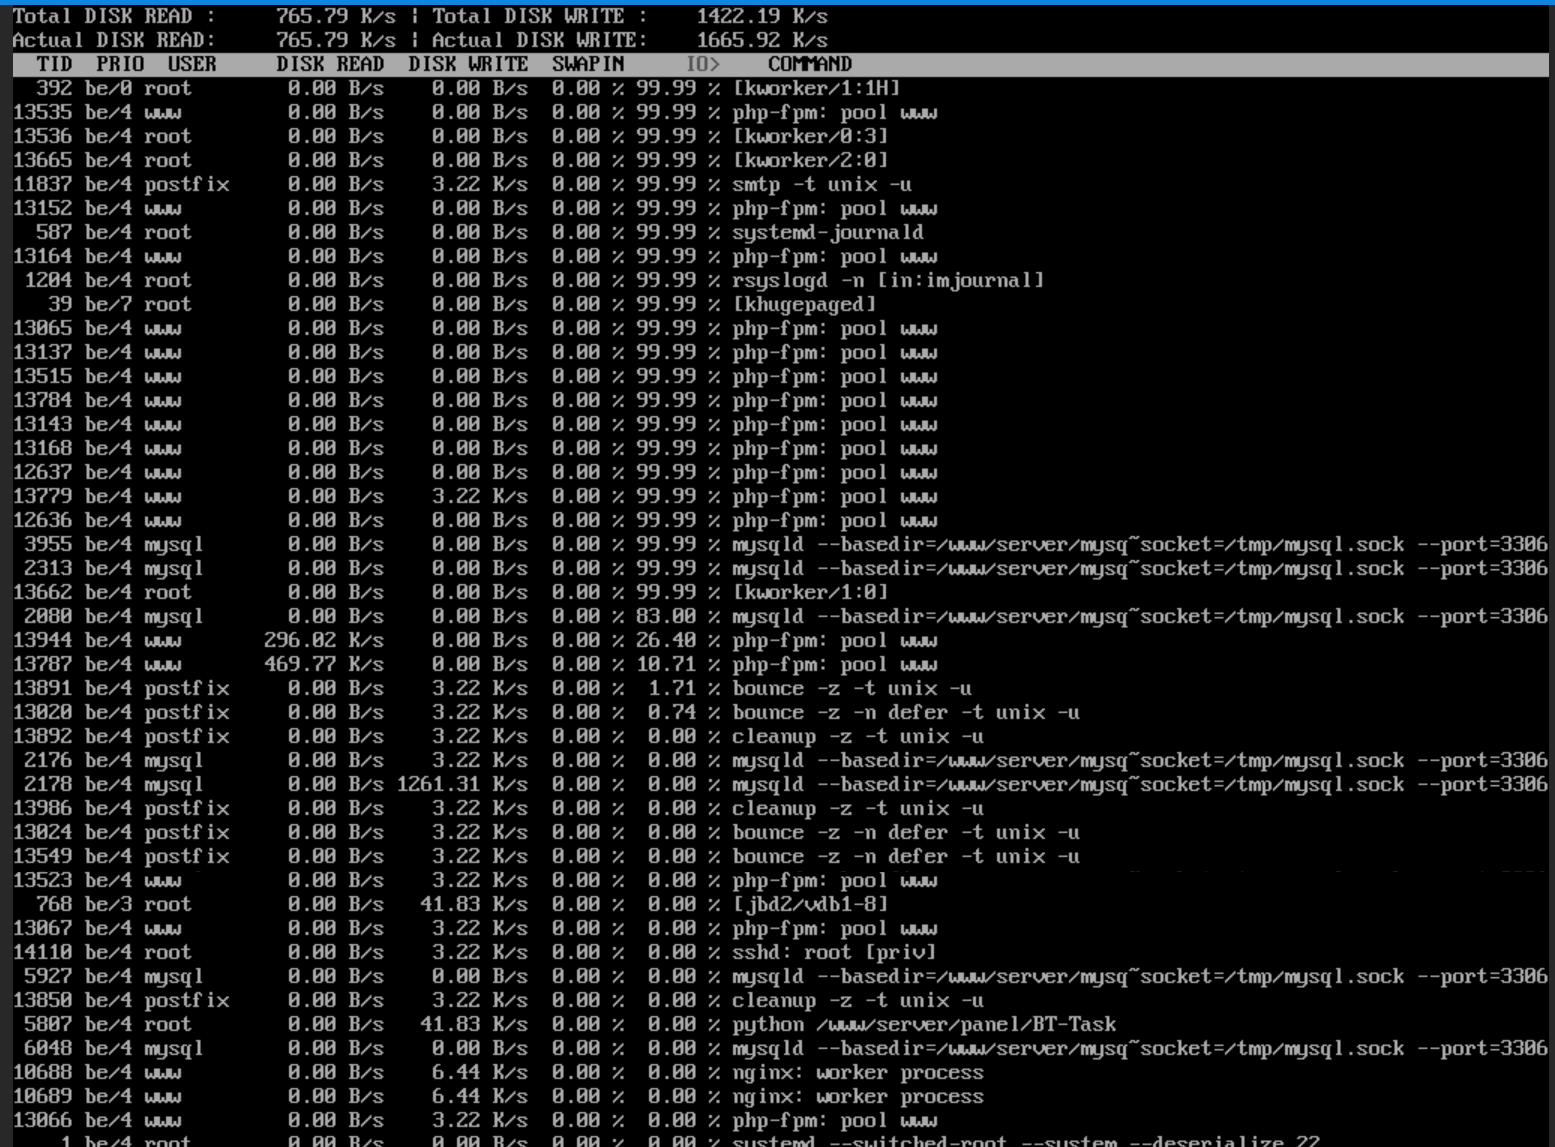Select the SWAPIN column header
The height and width of the screenshot is (1147, 1555).
click(x=588, y=64)
